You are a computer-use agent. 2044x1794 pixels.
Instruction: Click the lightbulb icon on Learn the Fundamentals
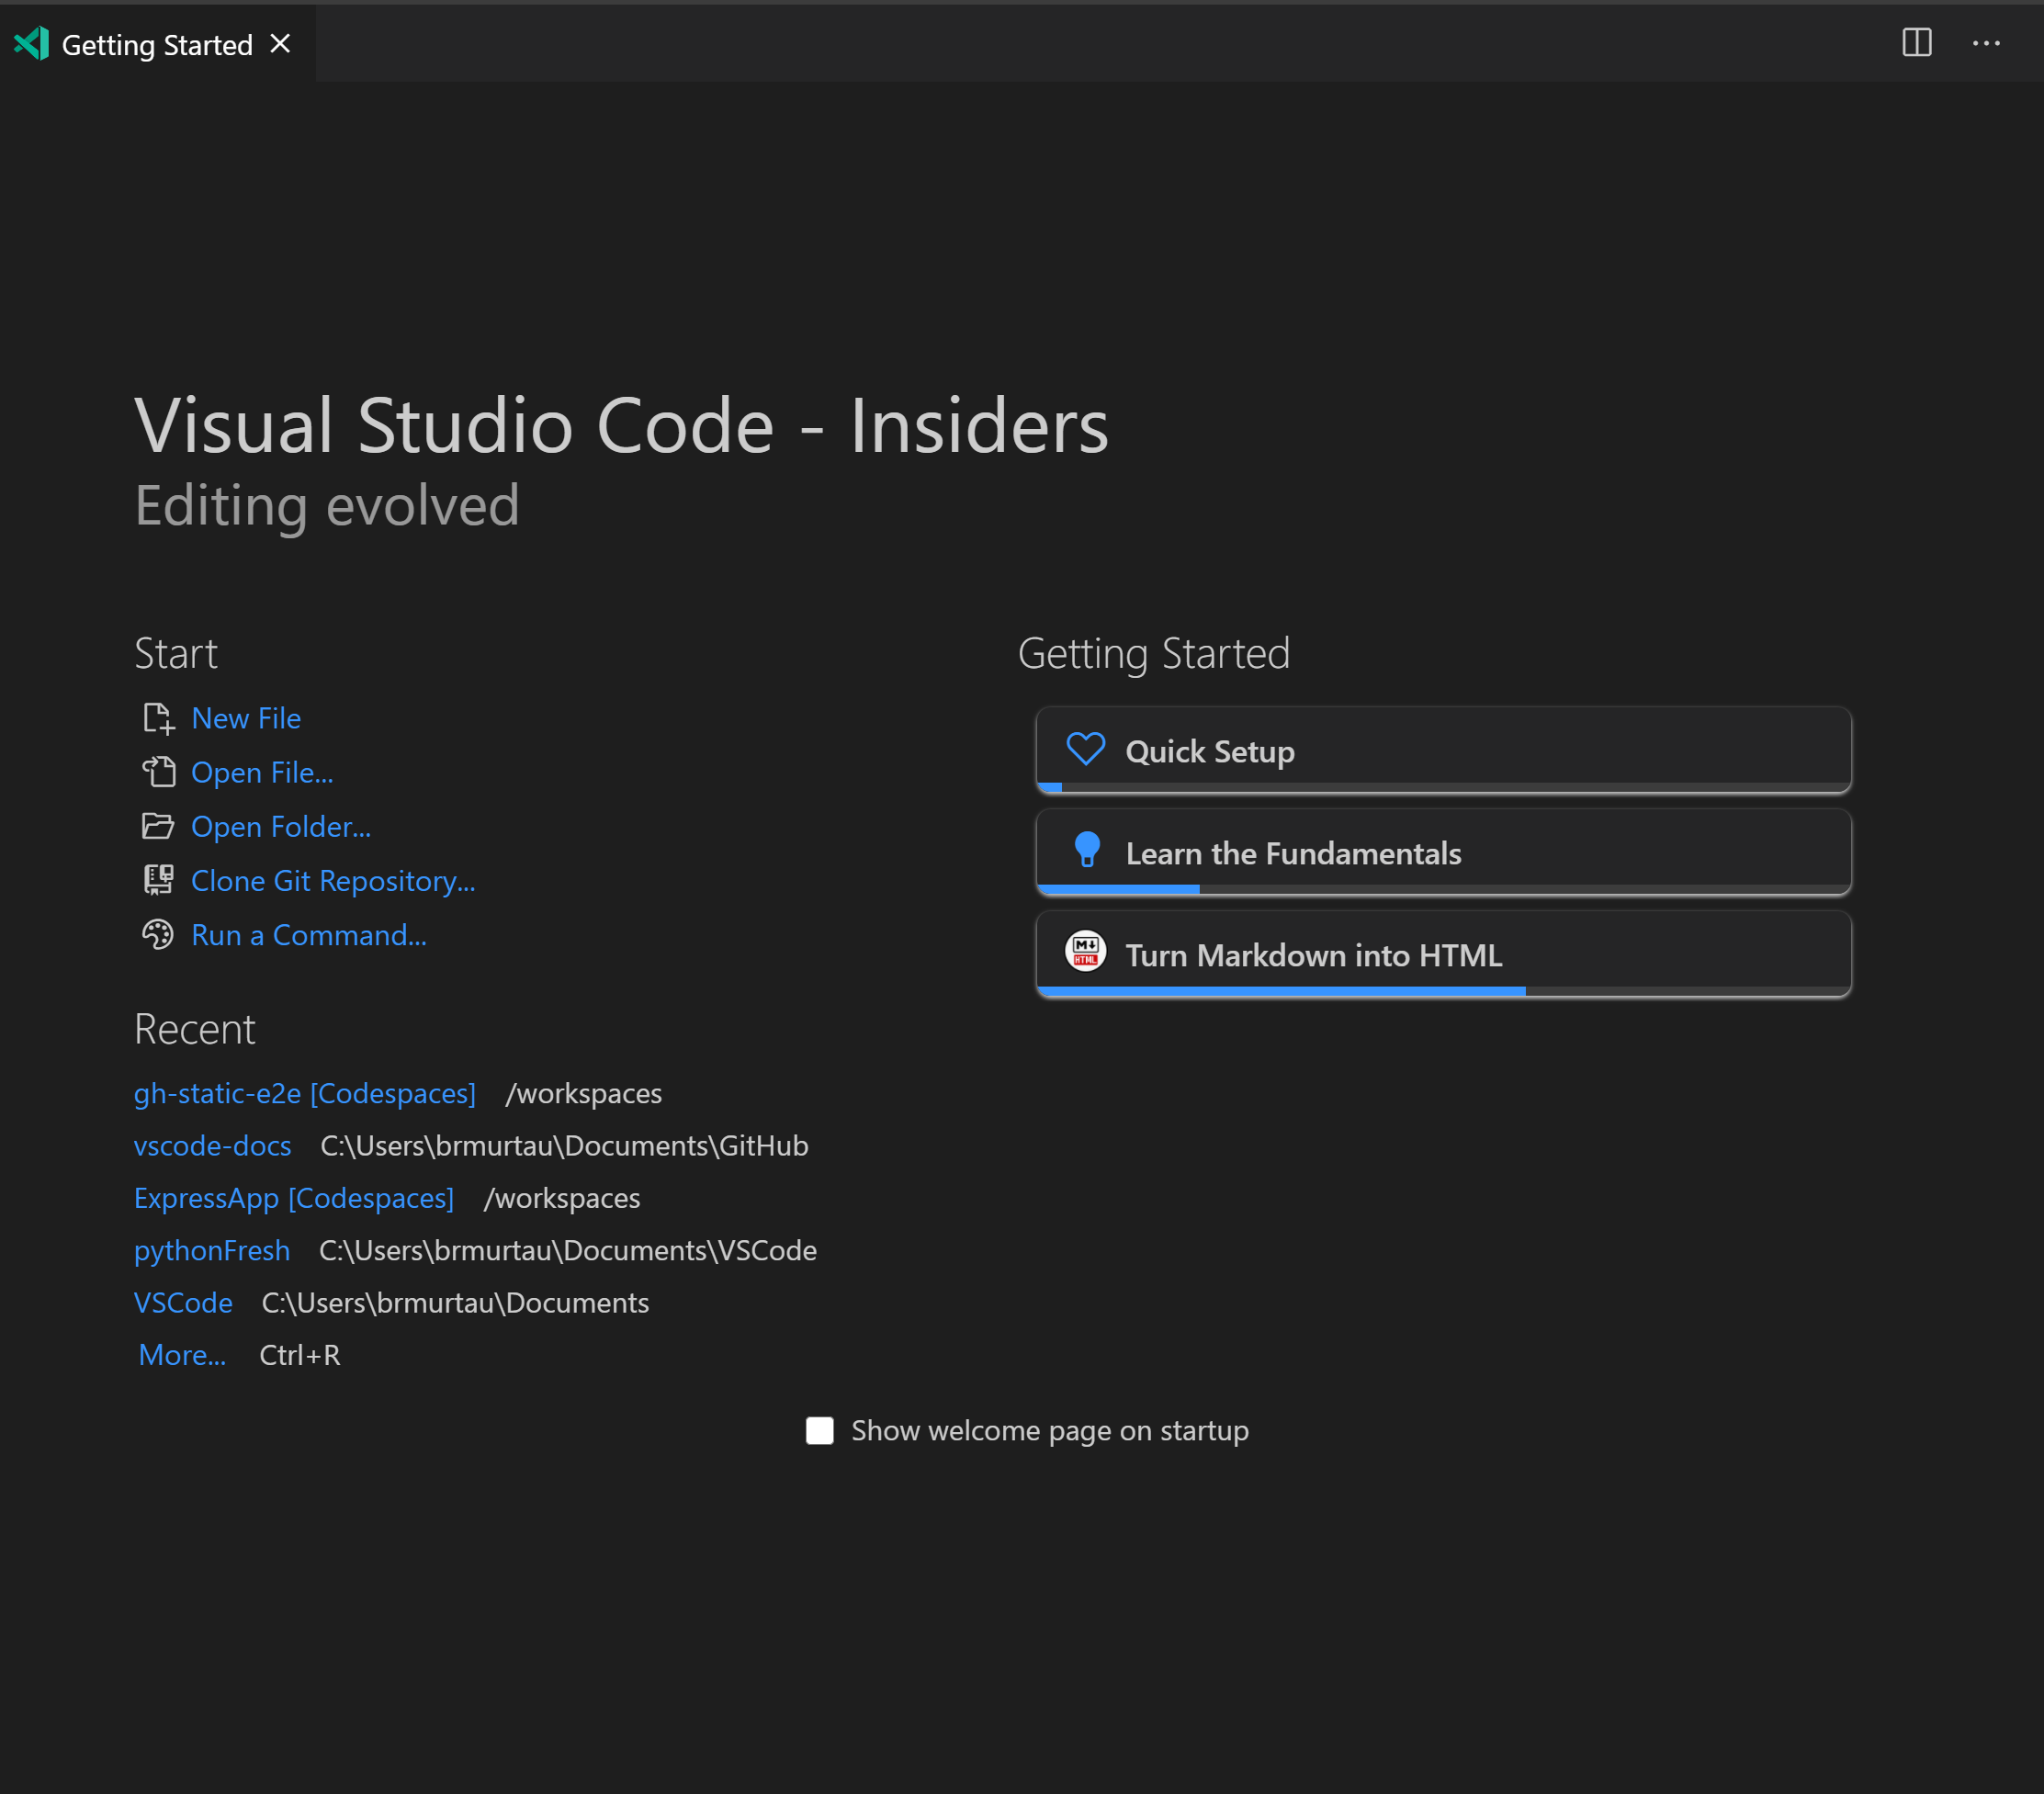[1086, 852]
